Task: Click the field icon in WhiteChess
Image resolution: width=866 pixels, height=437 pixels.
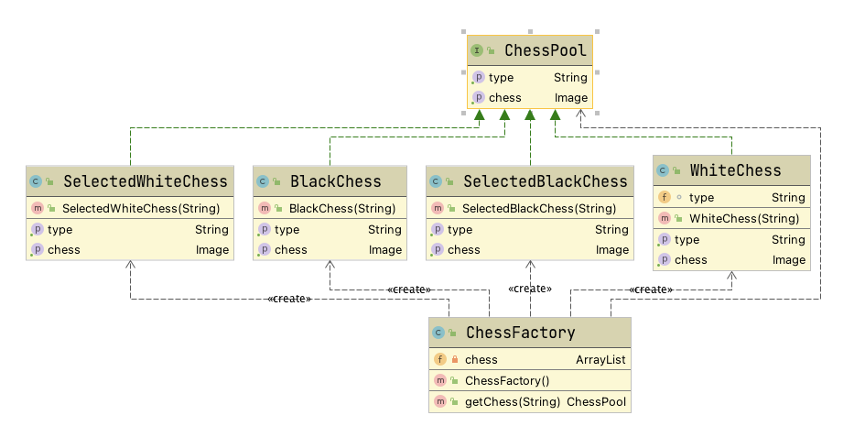Action: tap(664, 197)
